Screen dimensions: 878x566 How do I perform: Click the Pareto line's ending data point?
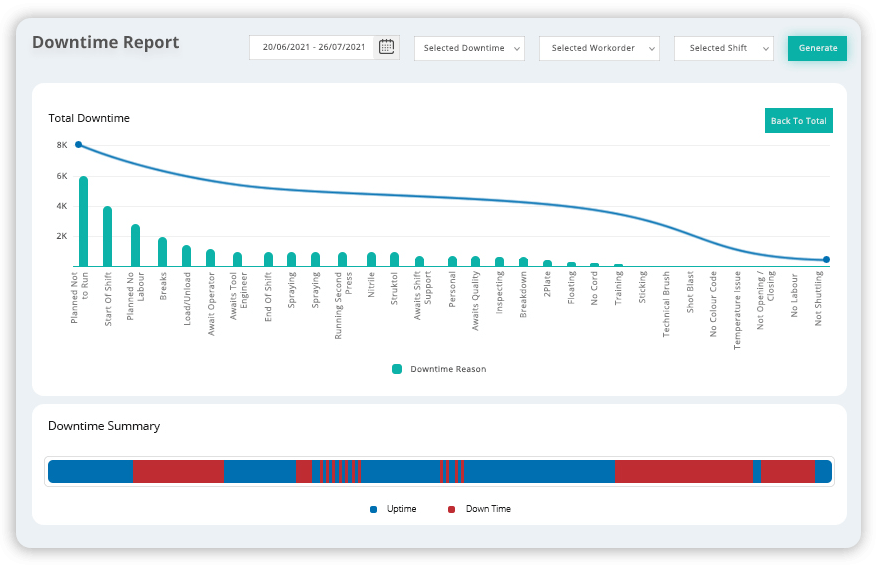coord(826,260)
